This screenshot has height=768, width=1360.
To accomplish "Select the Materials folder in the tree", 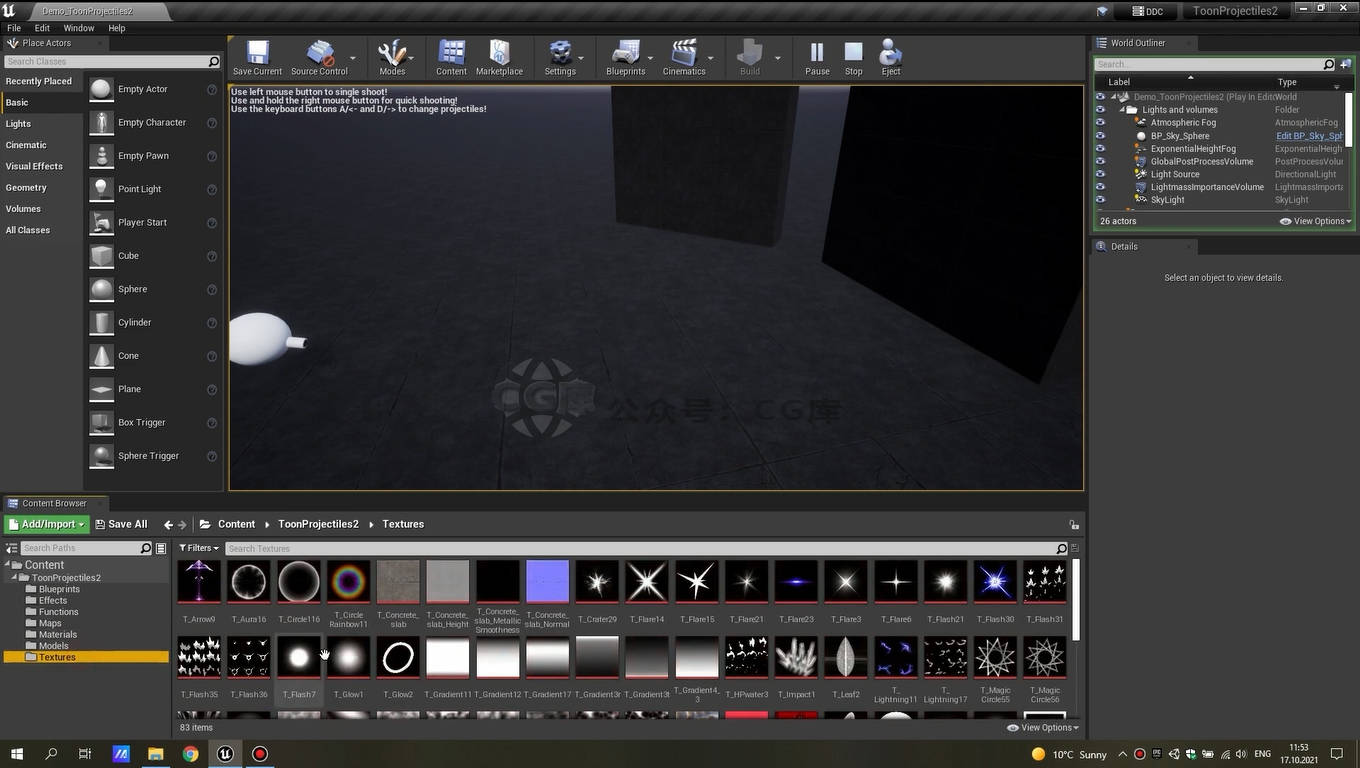I will [58, 634].
